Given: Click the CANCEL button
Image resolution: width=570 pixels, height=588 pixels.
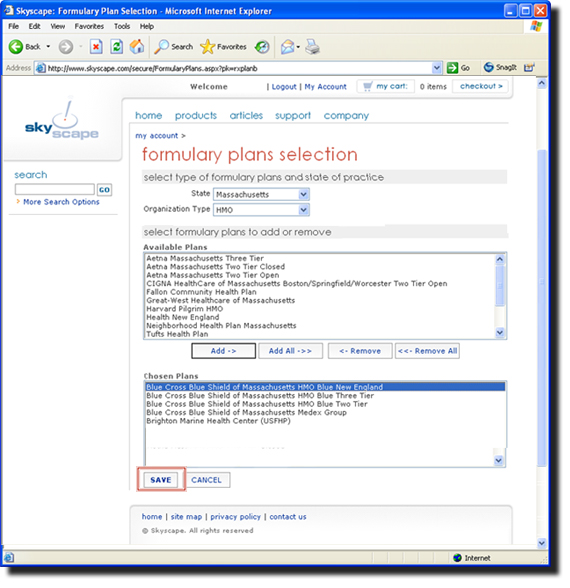Looking at the screenshot, I should coord(207,480).
